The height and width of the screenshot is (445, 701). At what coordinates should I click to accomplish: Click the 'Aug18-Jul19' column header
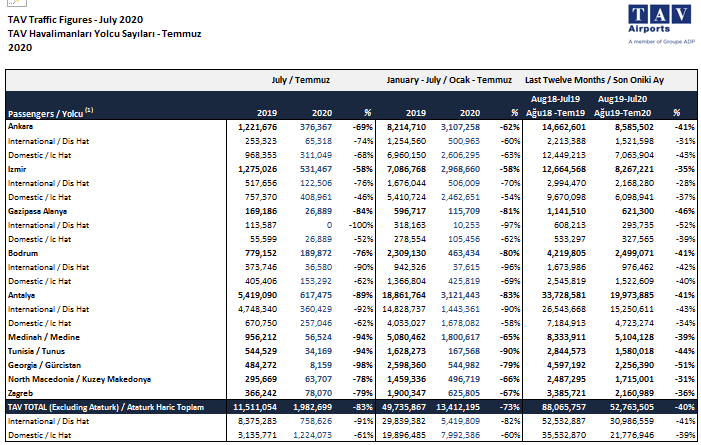pos(555,99)
